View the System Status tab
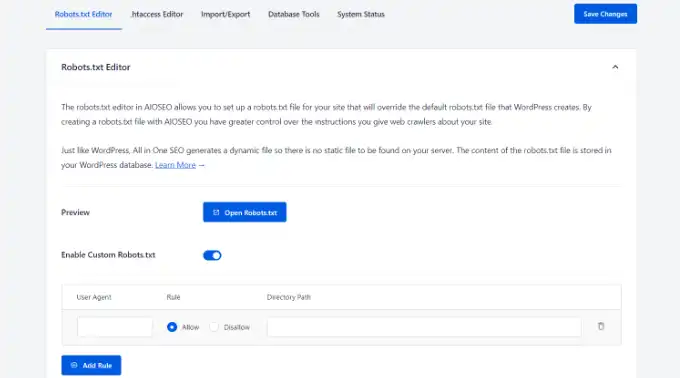Screen dimensions: 680x378 coord(361,14)
